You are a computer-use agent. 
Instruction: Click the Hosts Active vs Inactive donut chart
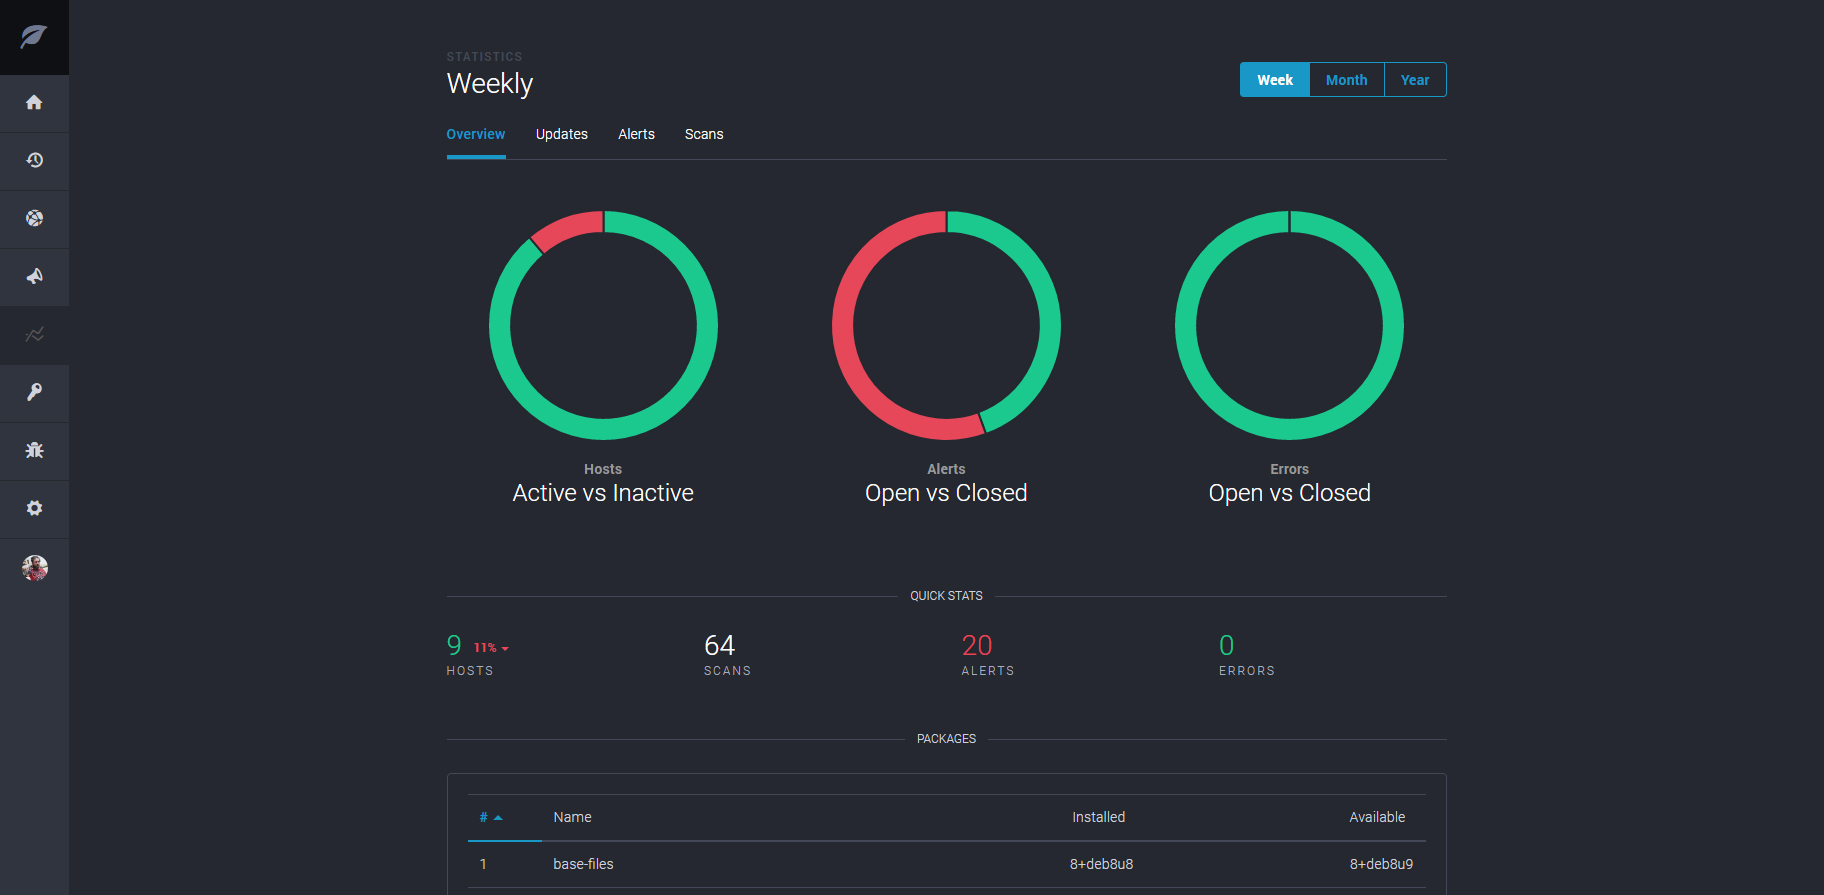603,325
